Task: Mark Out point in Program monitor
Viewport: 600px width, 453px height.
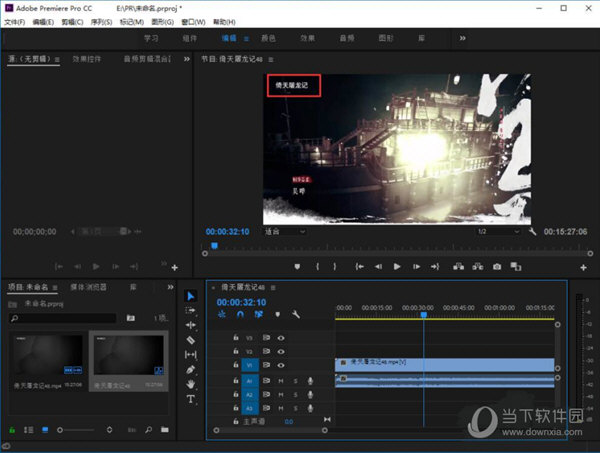Action: click(x=334, y=267)
